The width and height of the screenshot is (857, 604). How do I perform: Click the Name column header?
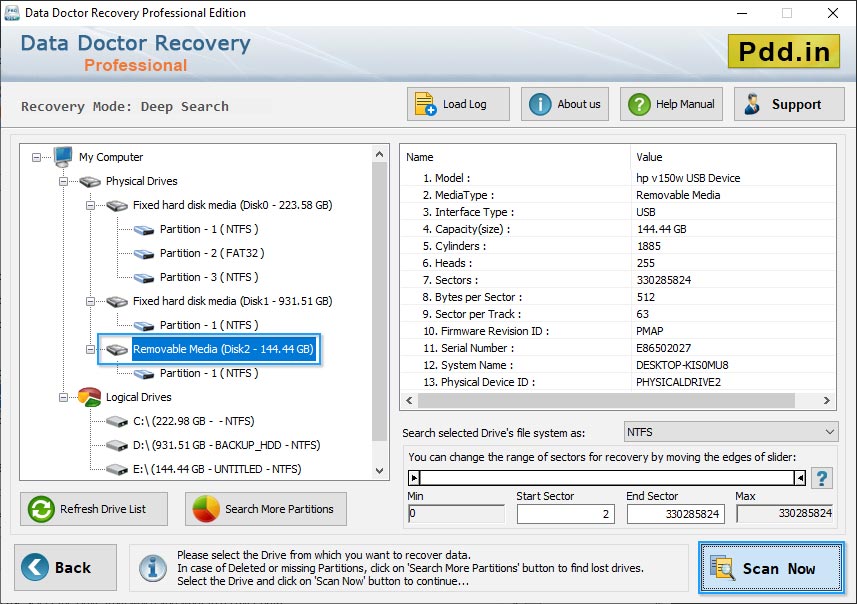(x=515, y=157)
